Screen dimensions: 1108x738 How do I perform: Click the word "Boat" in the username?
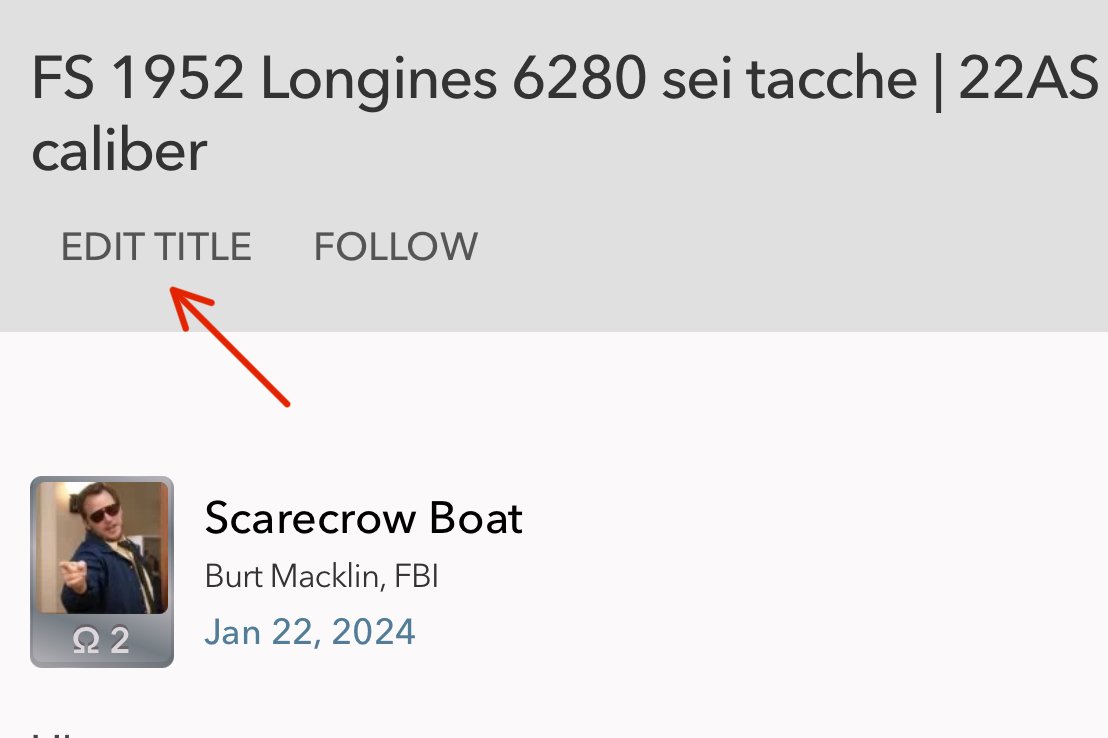click(476, 518)
